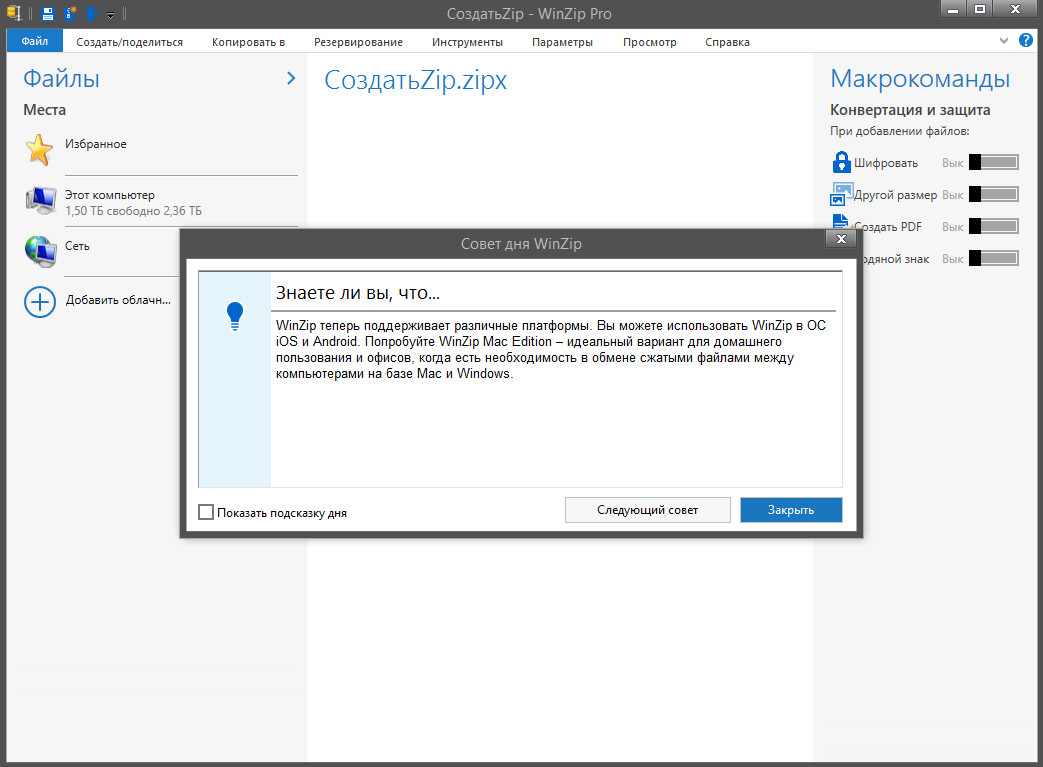Toggle the Водяной знак switch

pos(994,257)
